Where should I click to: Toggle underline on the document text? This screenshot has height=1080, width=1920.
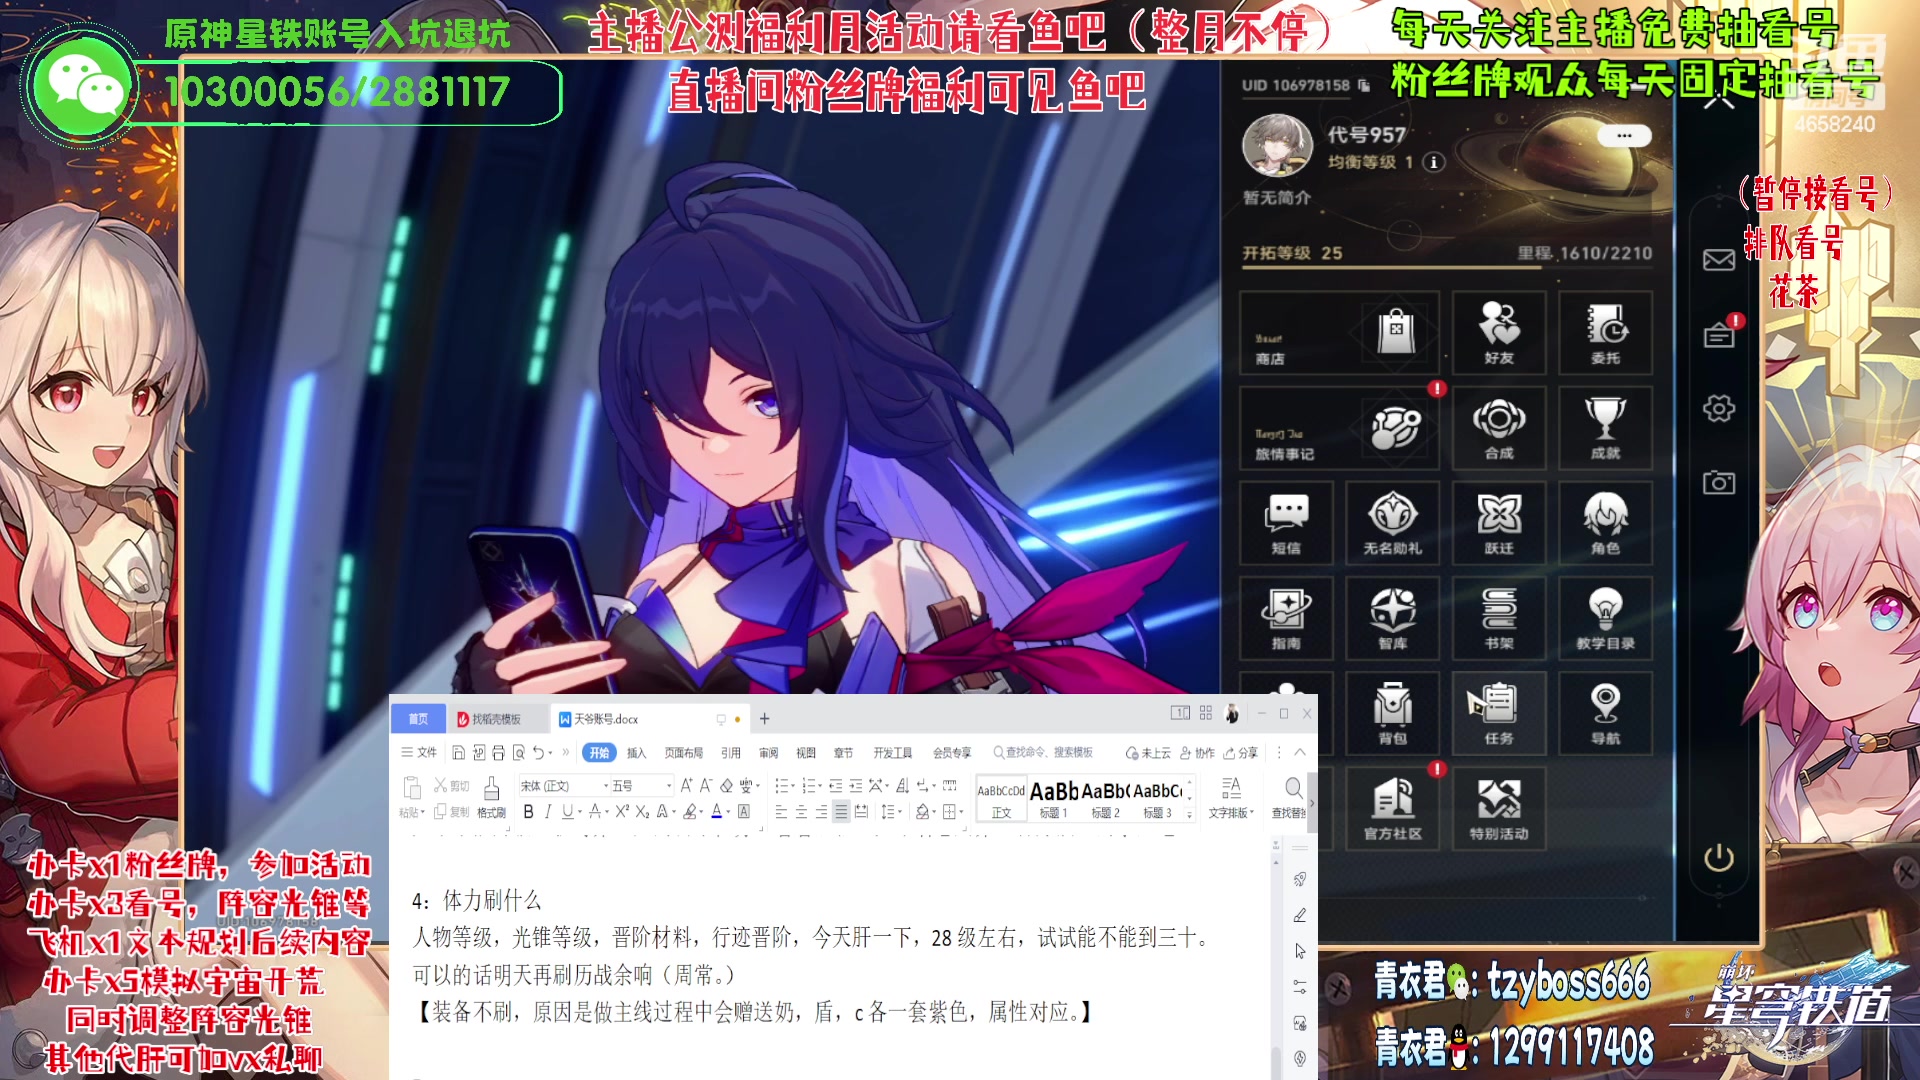[564, 811]
